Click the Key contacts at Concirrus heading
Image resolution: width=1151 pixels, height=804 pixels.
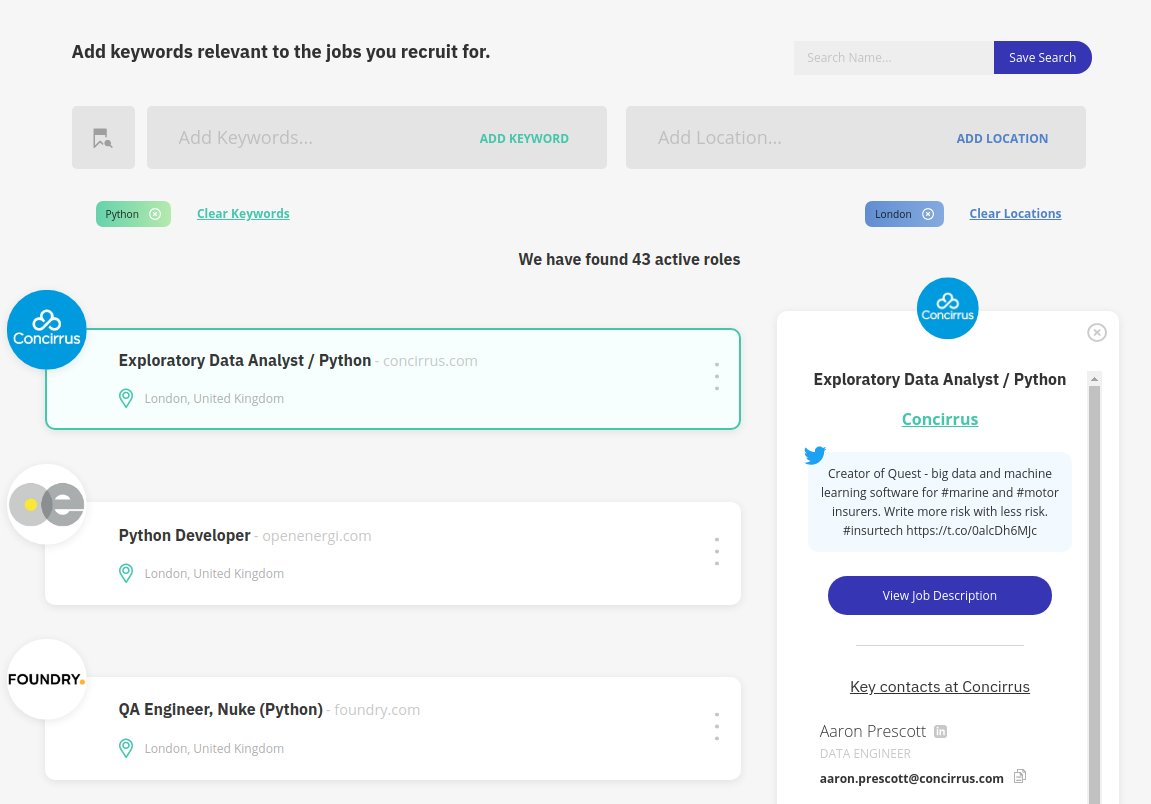click(940, 687)
